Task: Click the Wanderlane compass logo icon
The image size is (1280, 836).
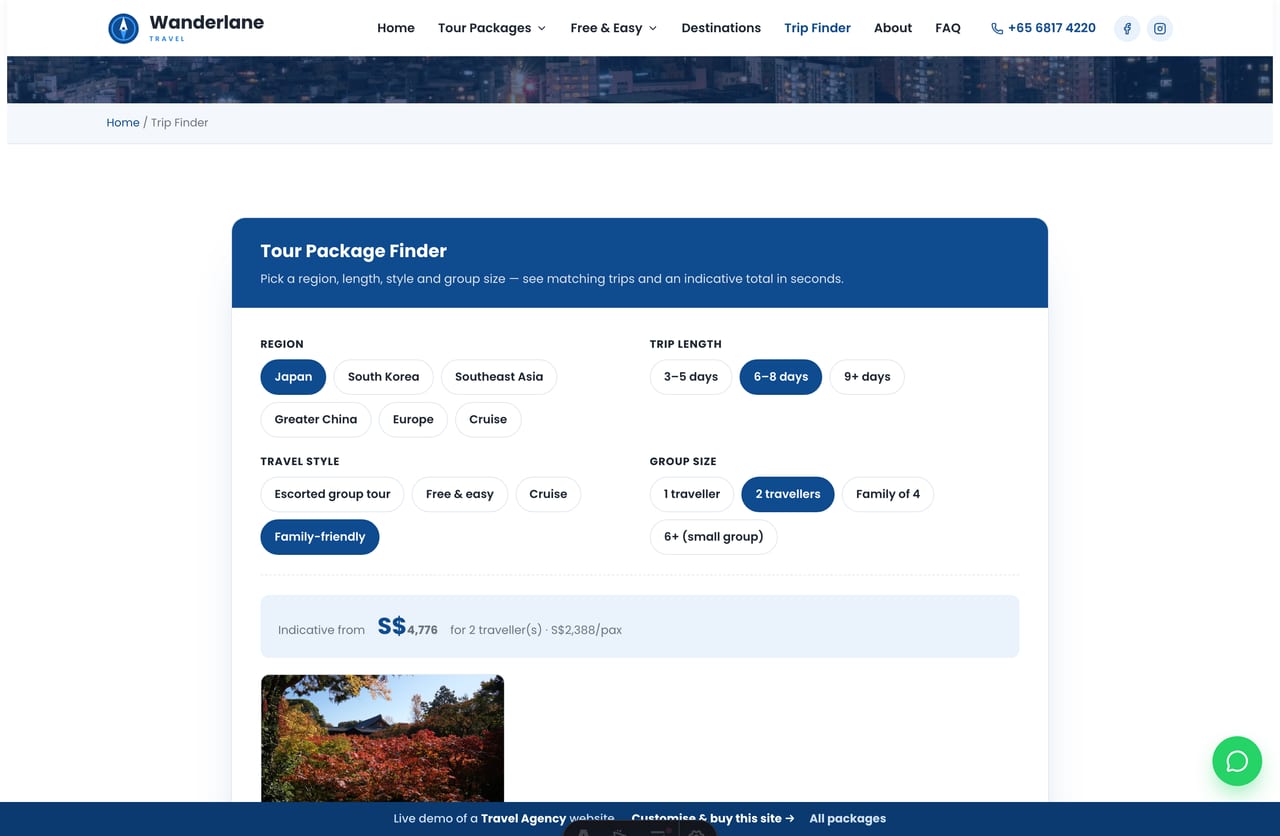Action: (123, 28)
